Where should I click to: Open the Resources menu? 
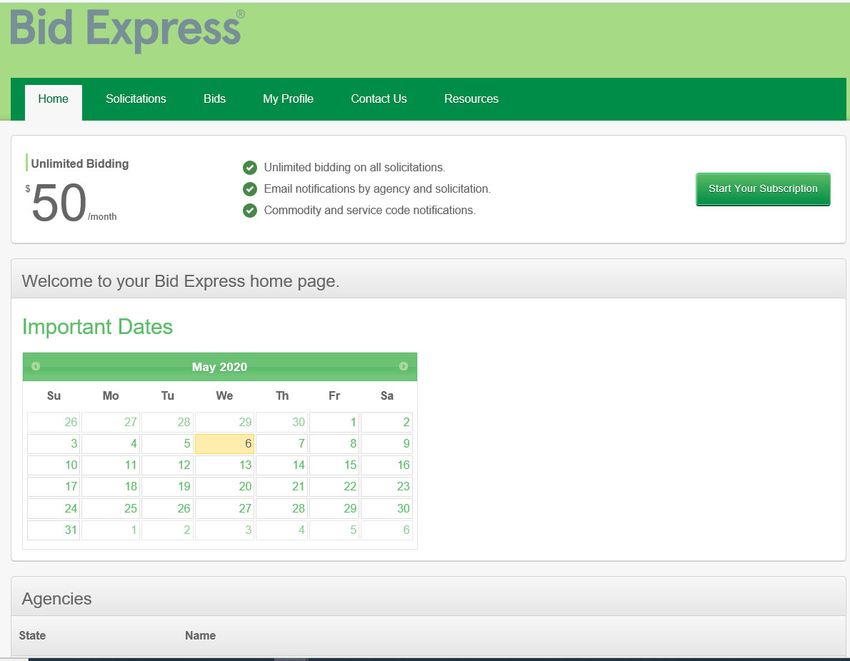coord(471,99)
